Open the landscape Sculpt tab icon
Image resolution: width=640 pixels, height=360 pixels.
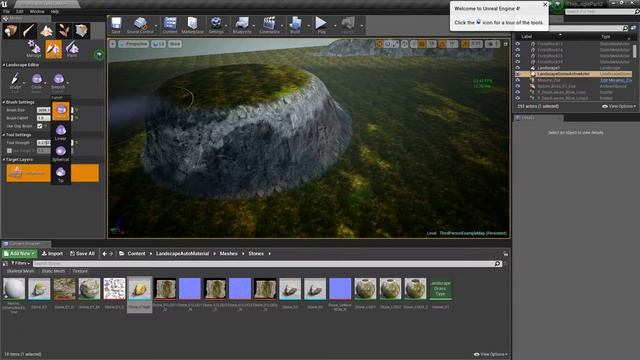coord(53,49)
